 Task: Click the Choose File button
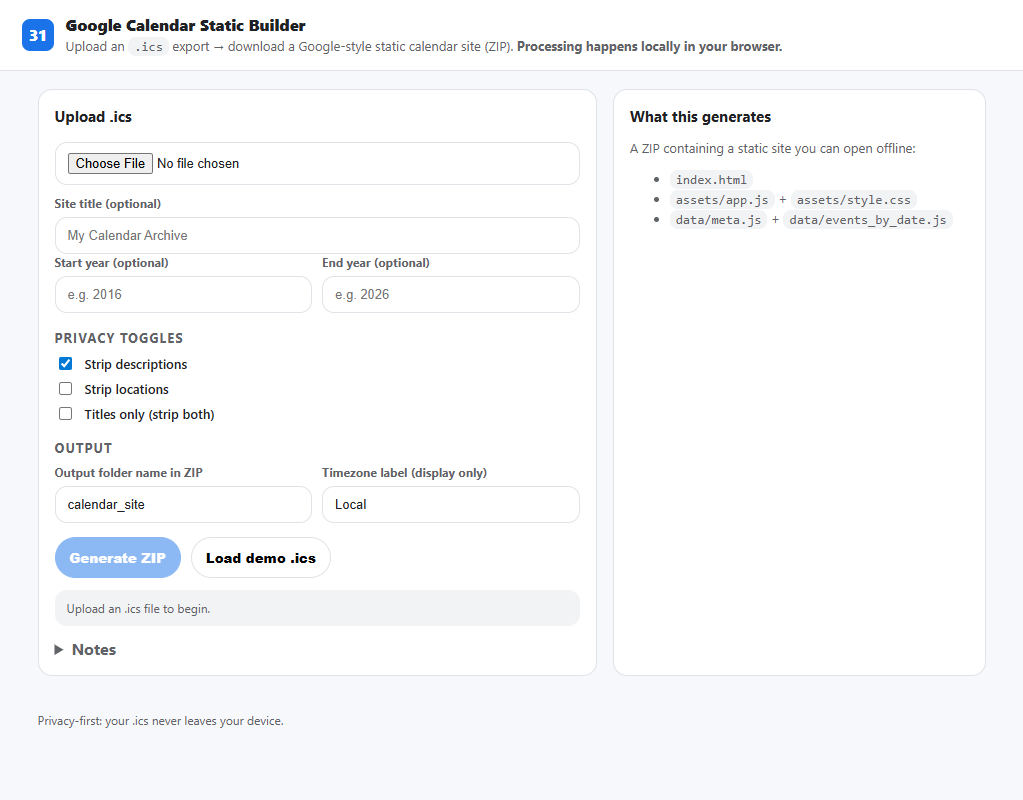click(110, 163)
